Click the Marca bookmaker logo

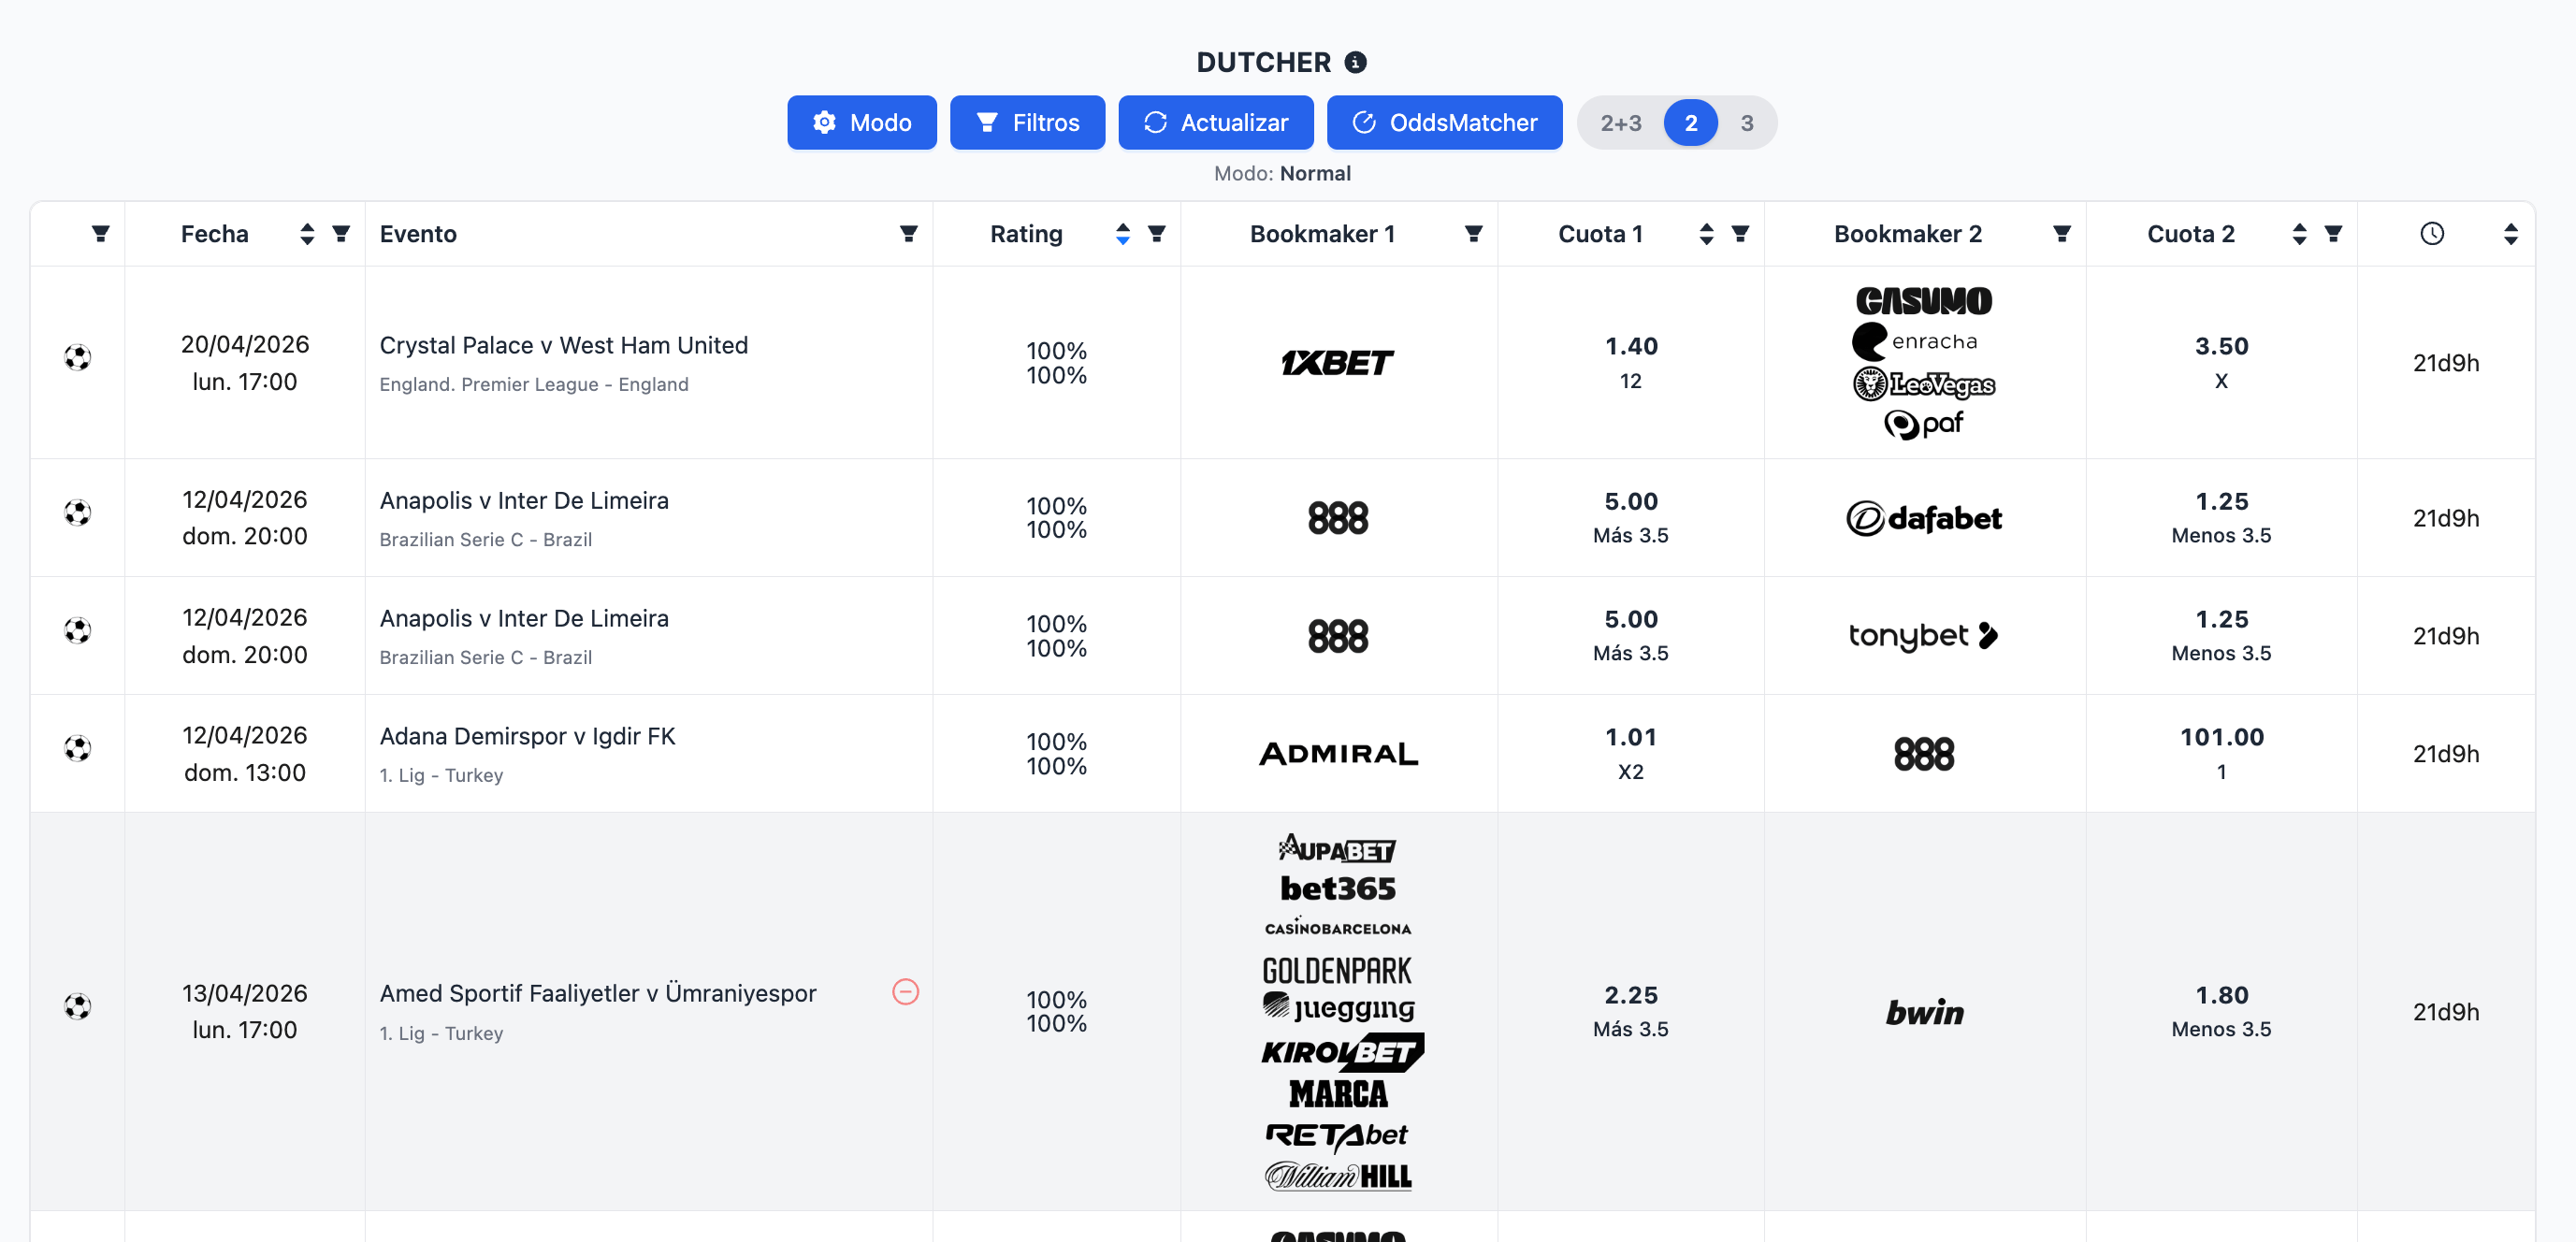pos(1338,1094)
